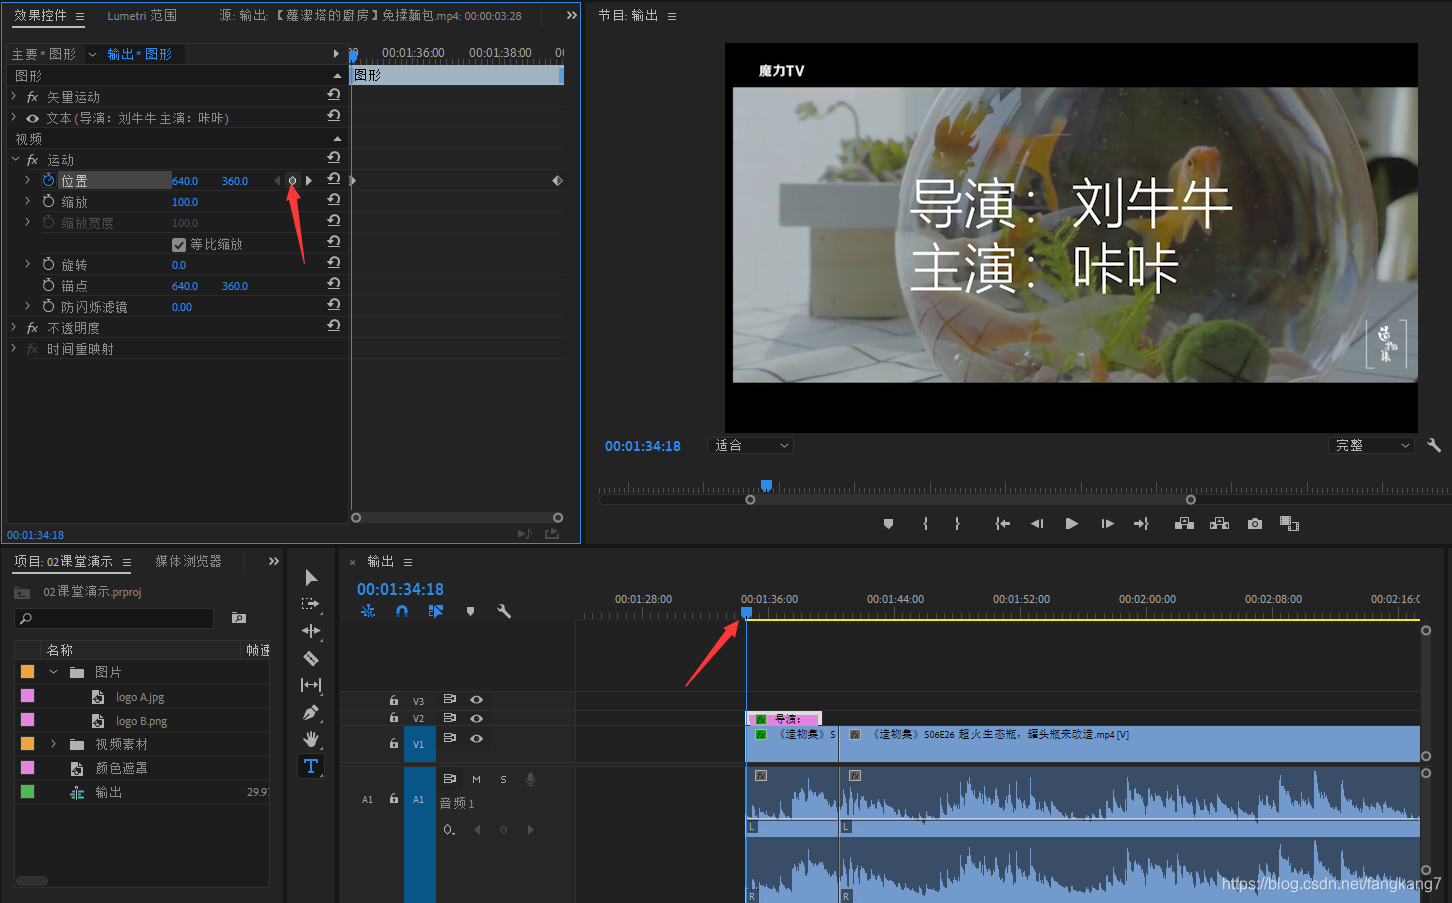The image size is (1452, 903).
Task: Add marker in timeline header
Action: click(x=470, y=611)
